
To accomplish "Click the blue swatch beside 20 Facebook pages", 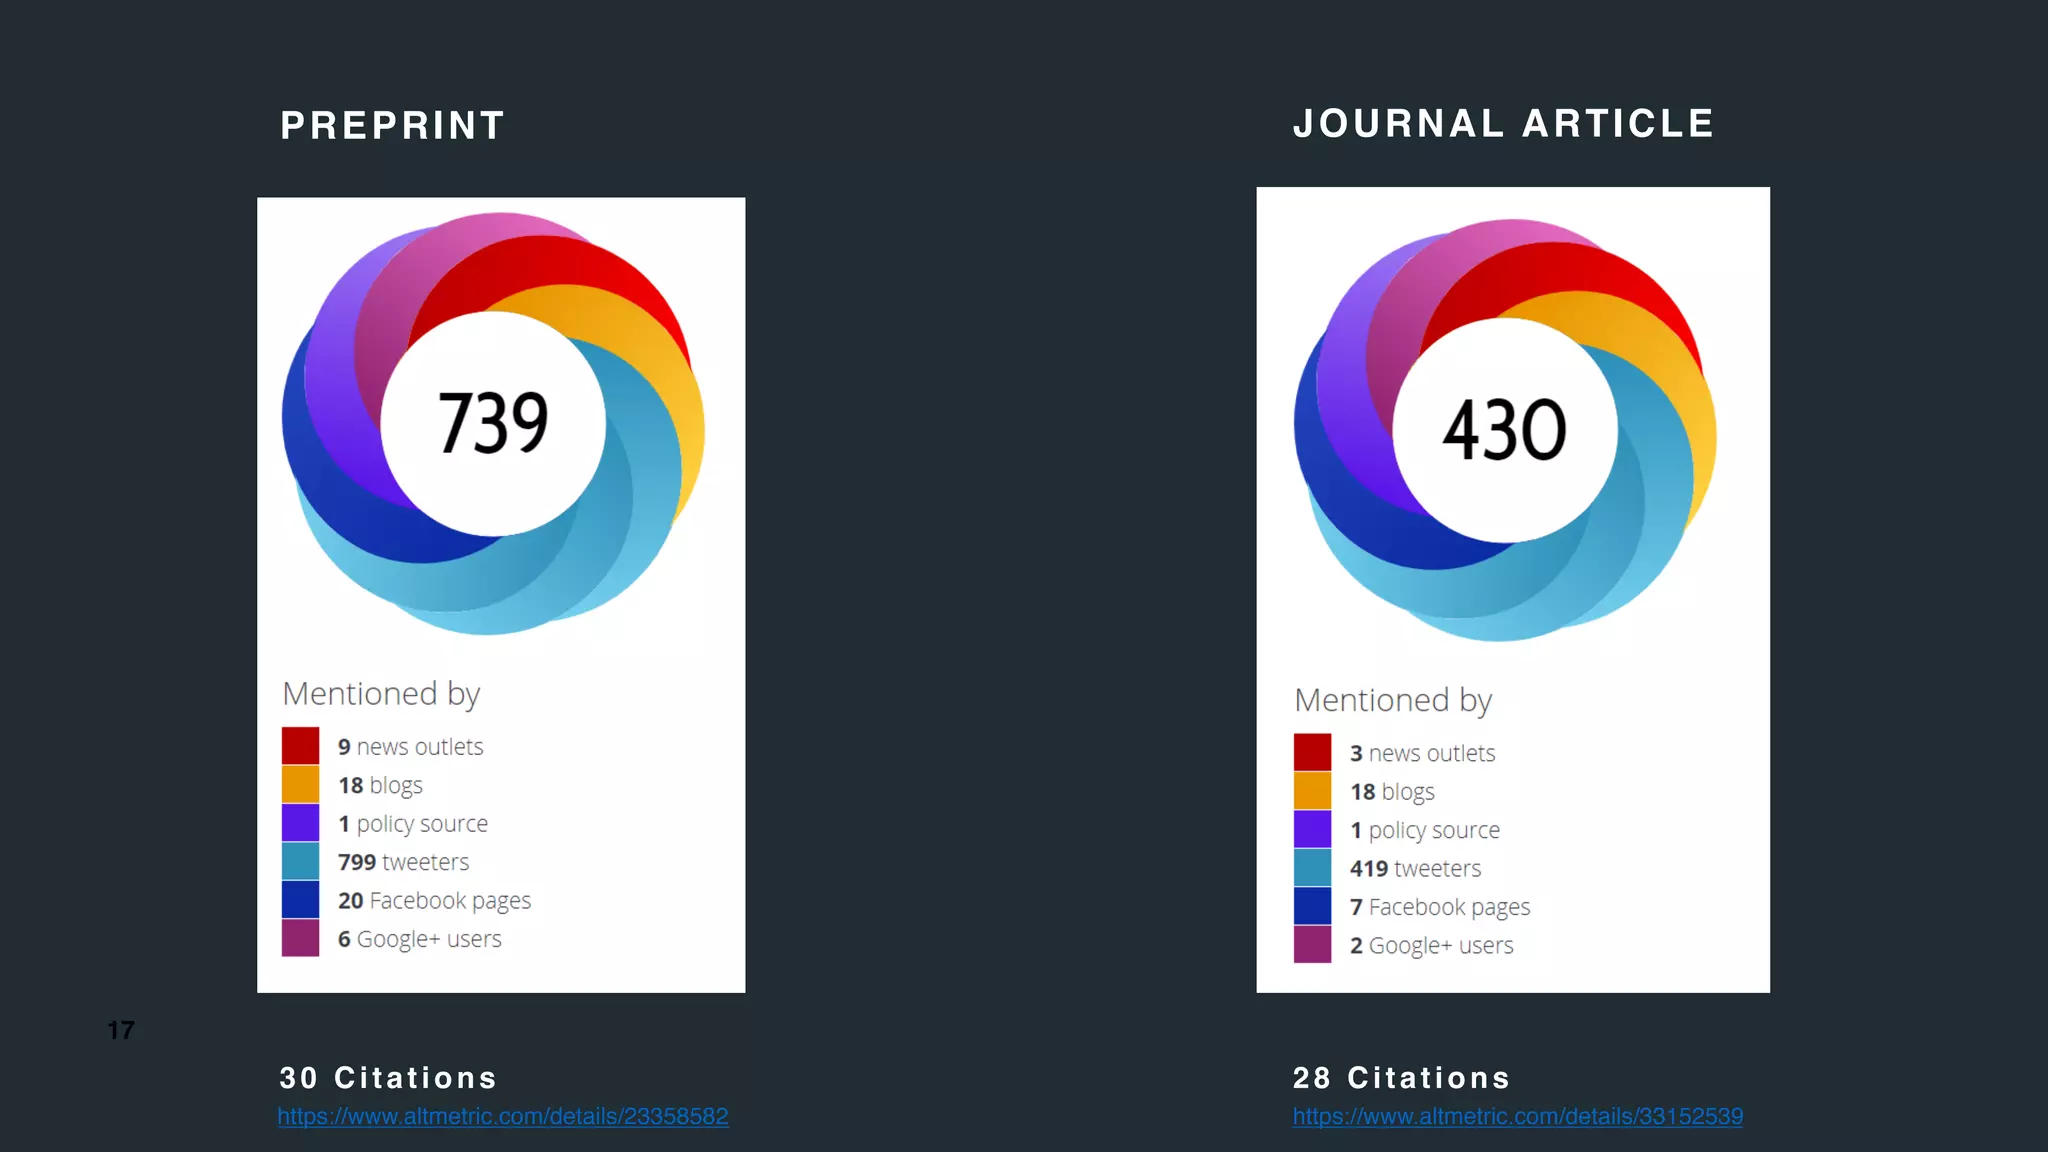I will 300,900.
